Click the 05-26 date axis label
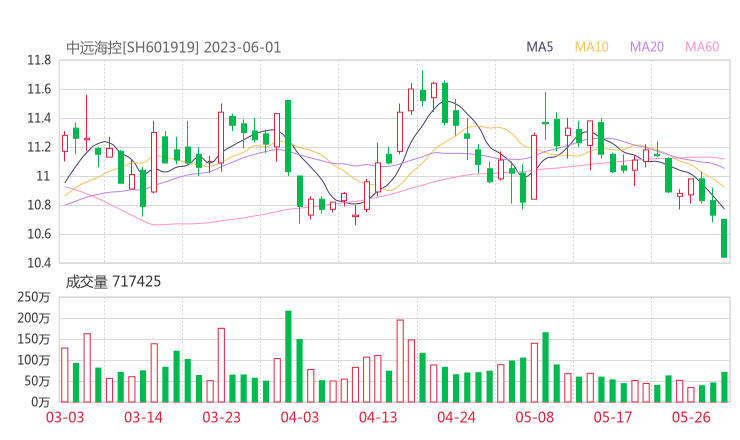The width and height of the screenshot is (740, 440). (x=691, y=417)
